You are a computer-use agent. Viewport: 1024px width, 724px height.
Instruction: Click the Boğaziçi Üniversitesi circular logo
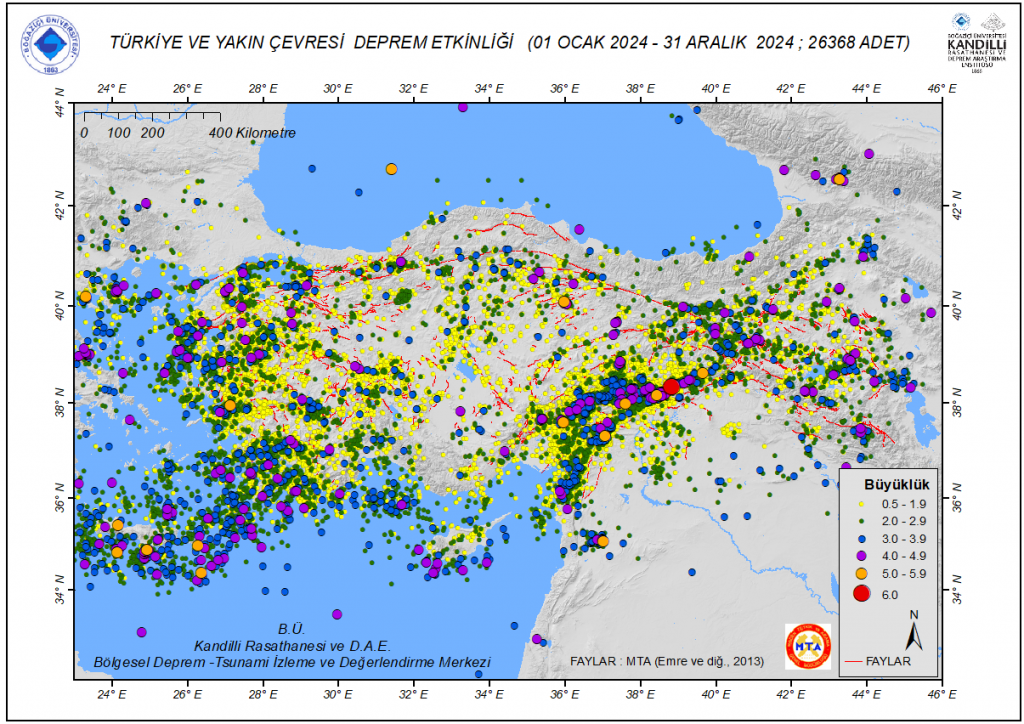click(x=51, y=42)
